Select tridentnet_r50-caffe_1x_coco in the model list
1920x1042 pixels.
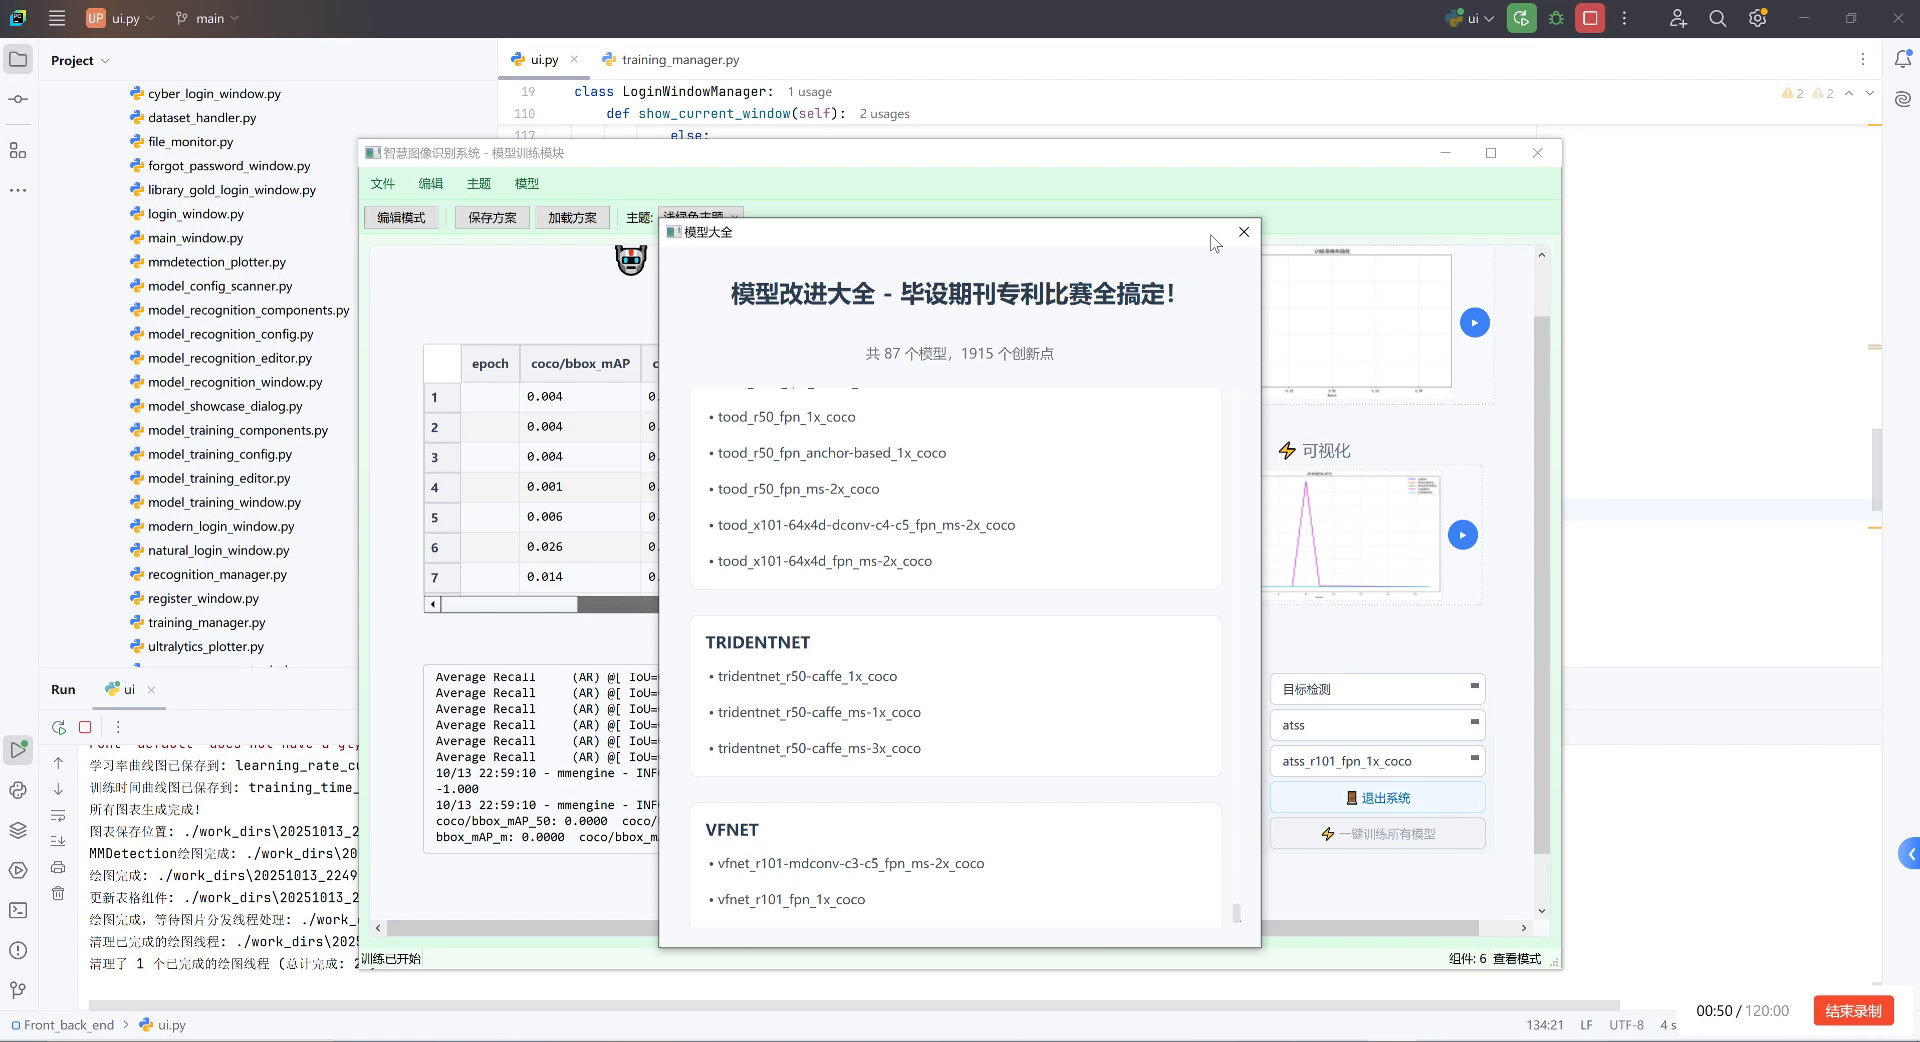point(807,676)
